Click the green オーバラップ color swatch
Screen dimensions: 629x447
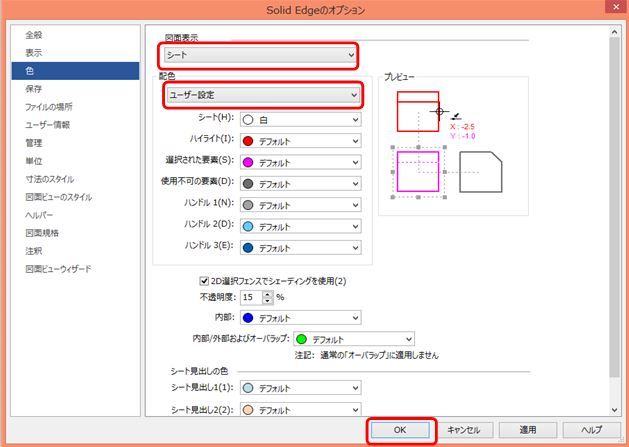(x=301, y=339)
